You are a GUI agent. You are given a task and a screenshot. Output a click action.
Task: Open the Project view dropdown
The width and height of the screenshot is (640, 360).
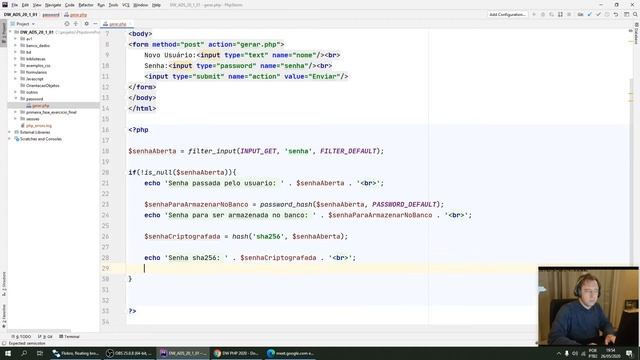tap(23, 24)
